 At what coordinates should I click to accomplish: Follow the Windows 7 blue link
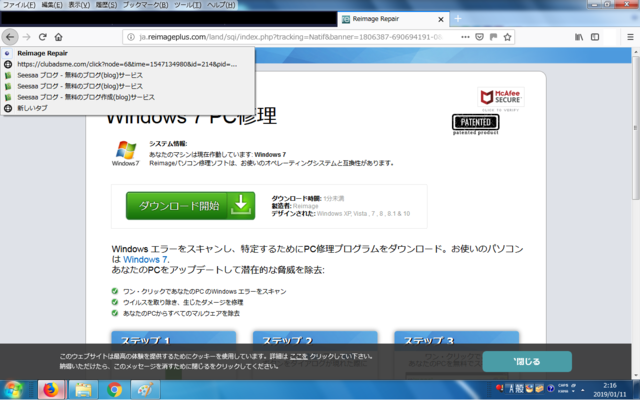[x=145, y=260]
